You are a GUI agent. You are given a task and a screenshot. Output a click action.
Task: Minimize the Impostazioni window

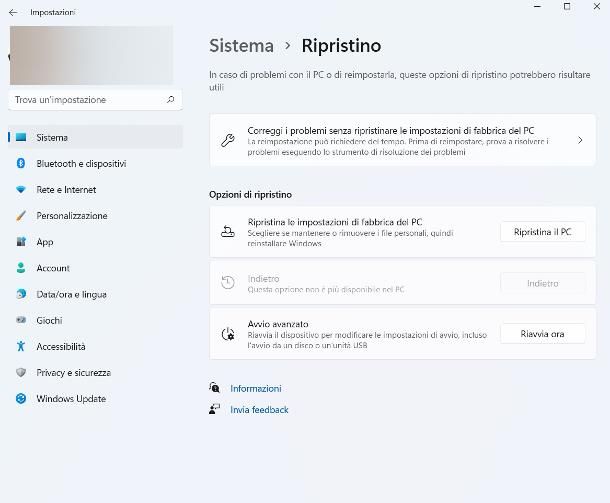pos(538,7)
